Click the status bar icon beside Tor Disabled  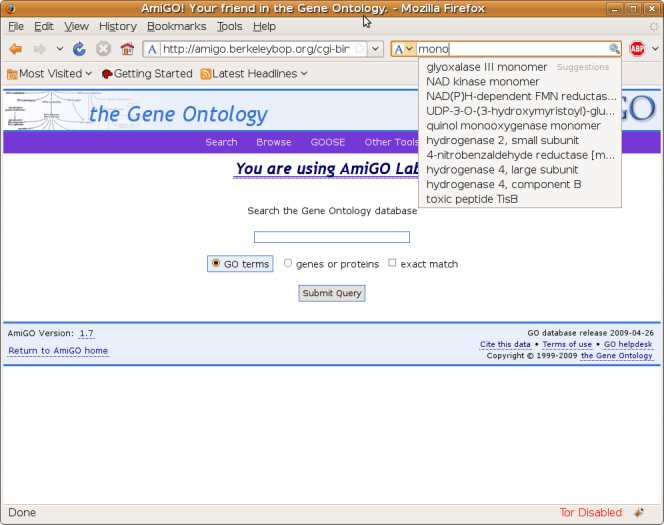(x=639, y=513)
